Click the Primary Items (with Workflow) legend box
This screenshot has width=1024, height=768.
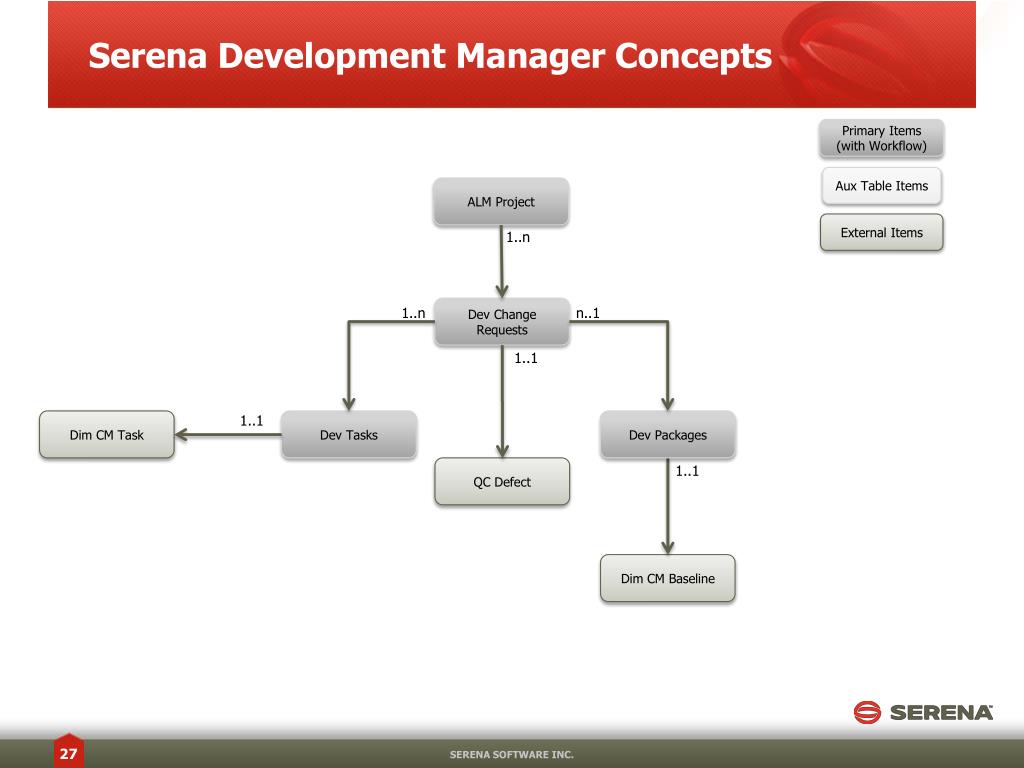(881, 138)
